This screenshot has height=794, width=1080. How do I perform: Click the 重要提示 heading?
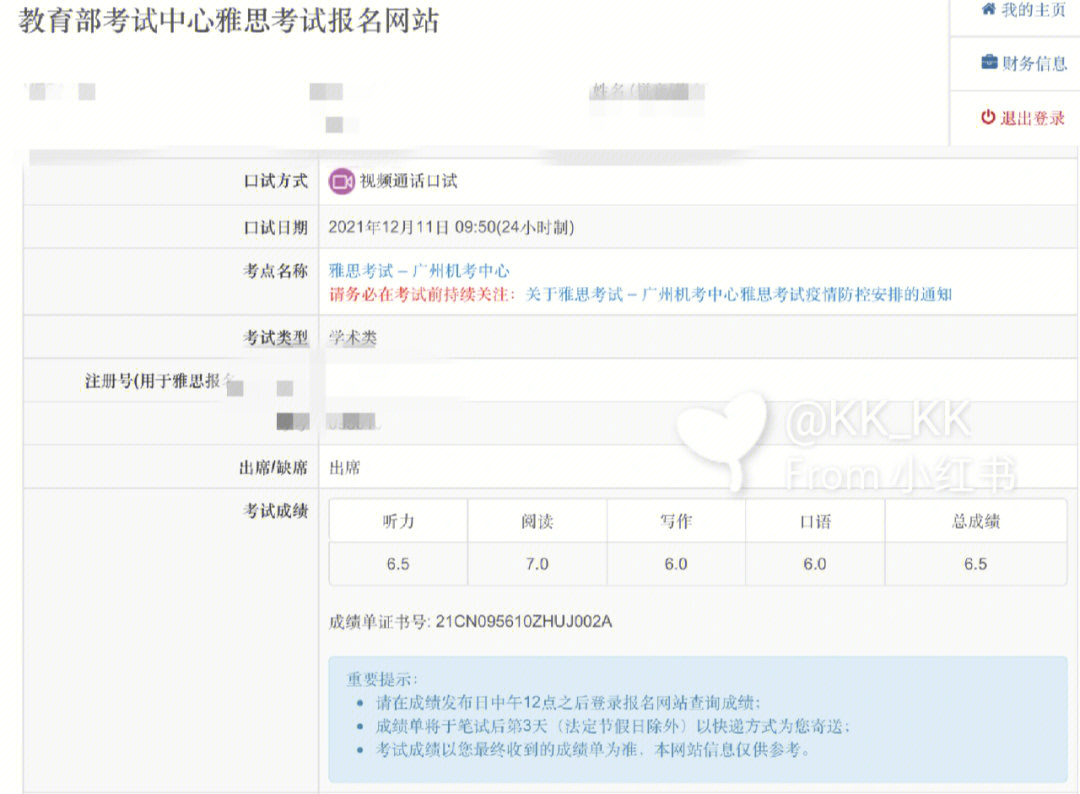coord(381,680)
